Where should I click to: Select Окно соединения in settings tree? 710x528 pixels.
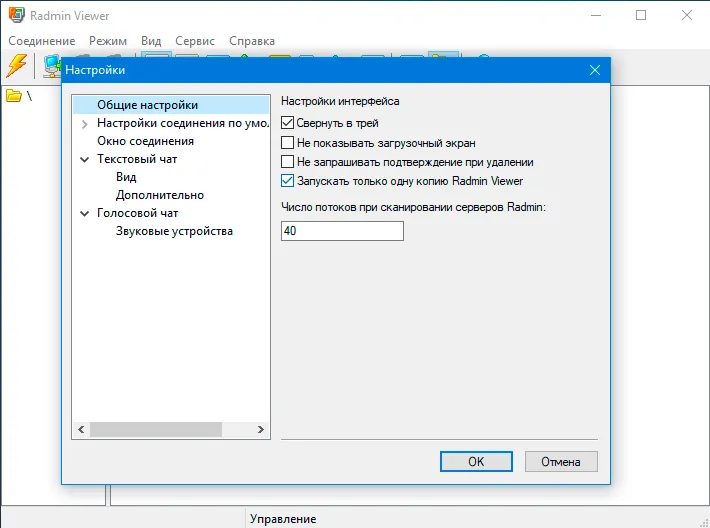click(145, 141)
